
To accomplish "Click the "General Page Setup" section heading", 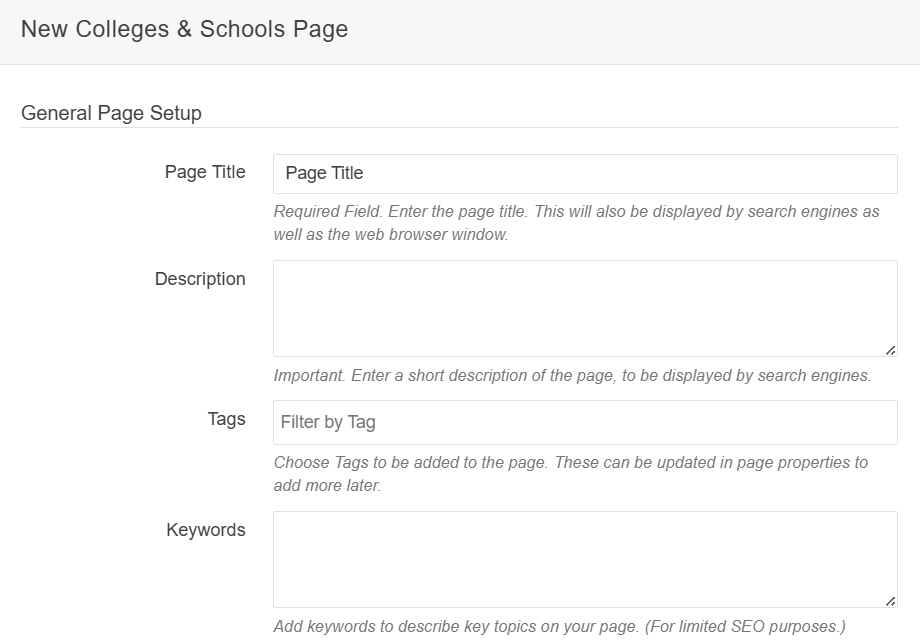I will click(x=111, y=113).
